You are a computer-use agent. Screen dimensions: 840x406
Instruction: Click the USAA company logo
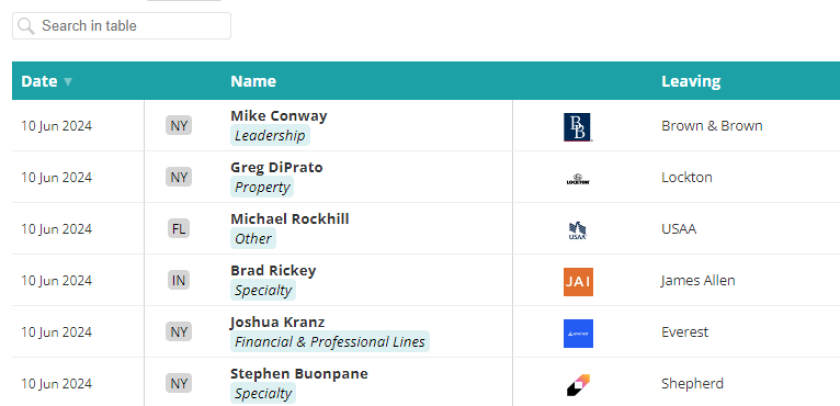click(578, 230)
